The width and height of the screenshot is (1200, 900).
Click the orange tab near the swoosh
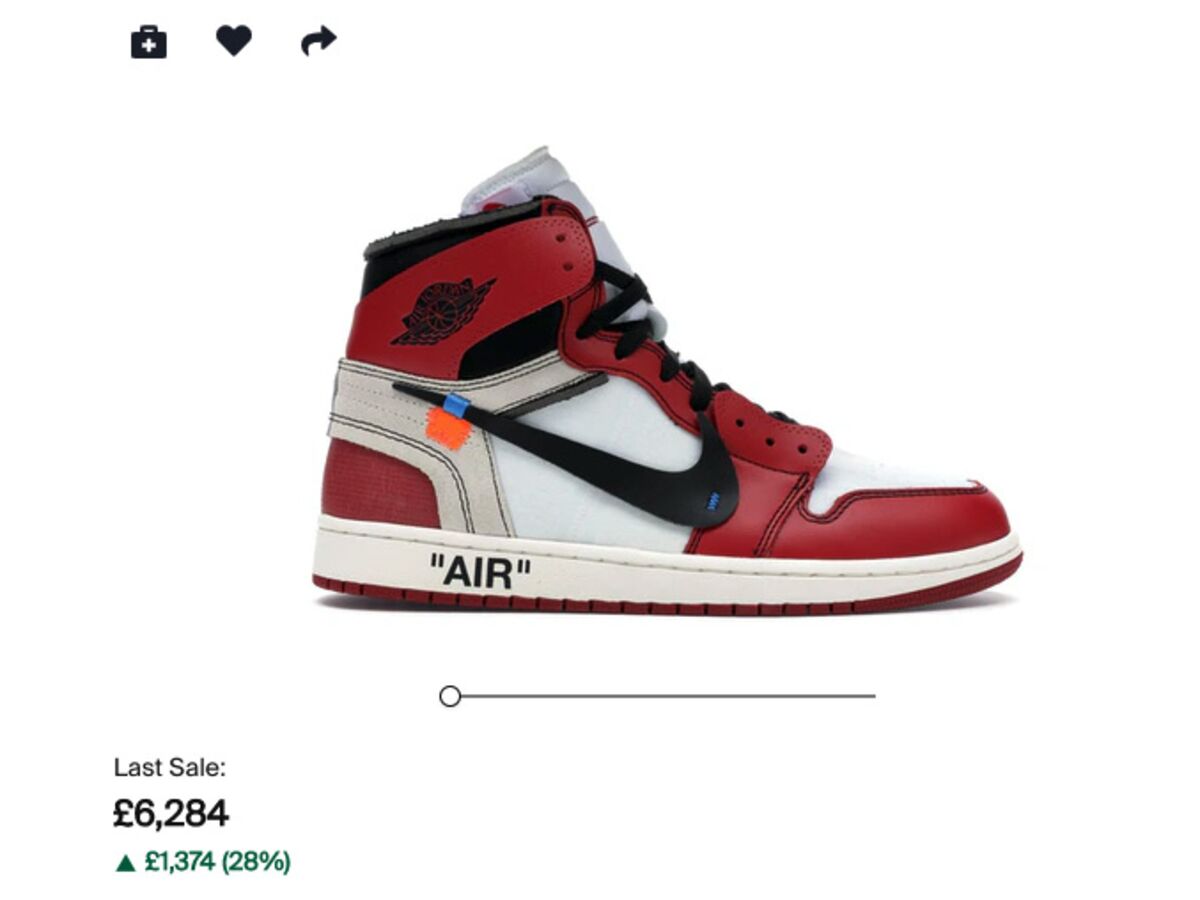click(449, 430)
